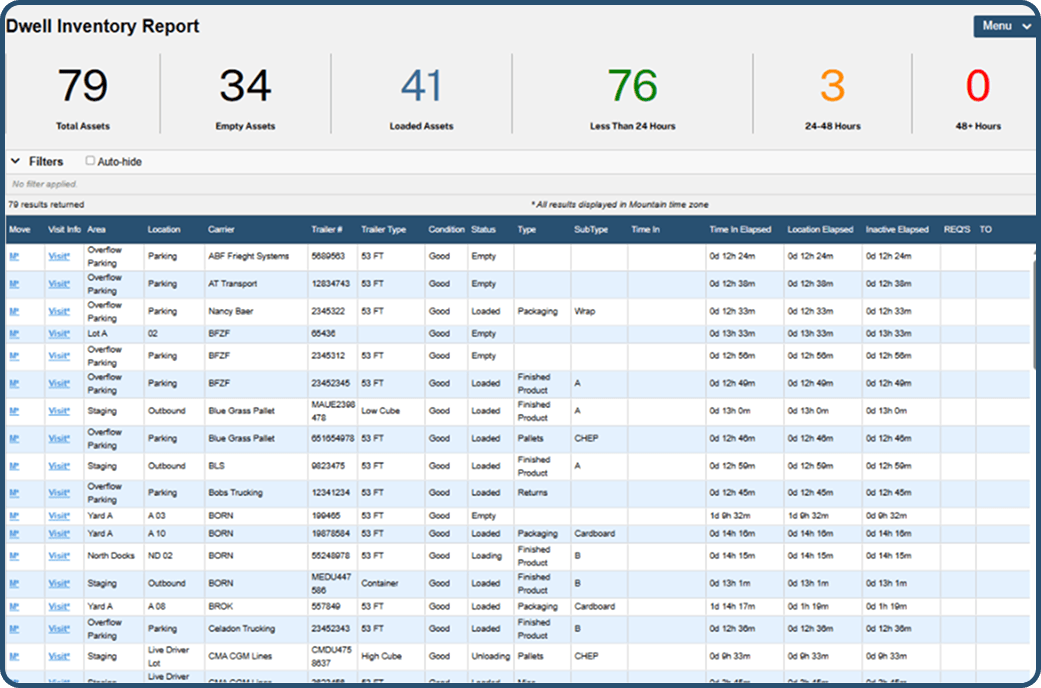Click MP link for the CMA CGM Lines row
The height and width of the screenshot is (688, 1041).
[x=13, y=656]
